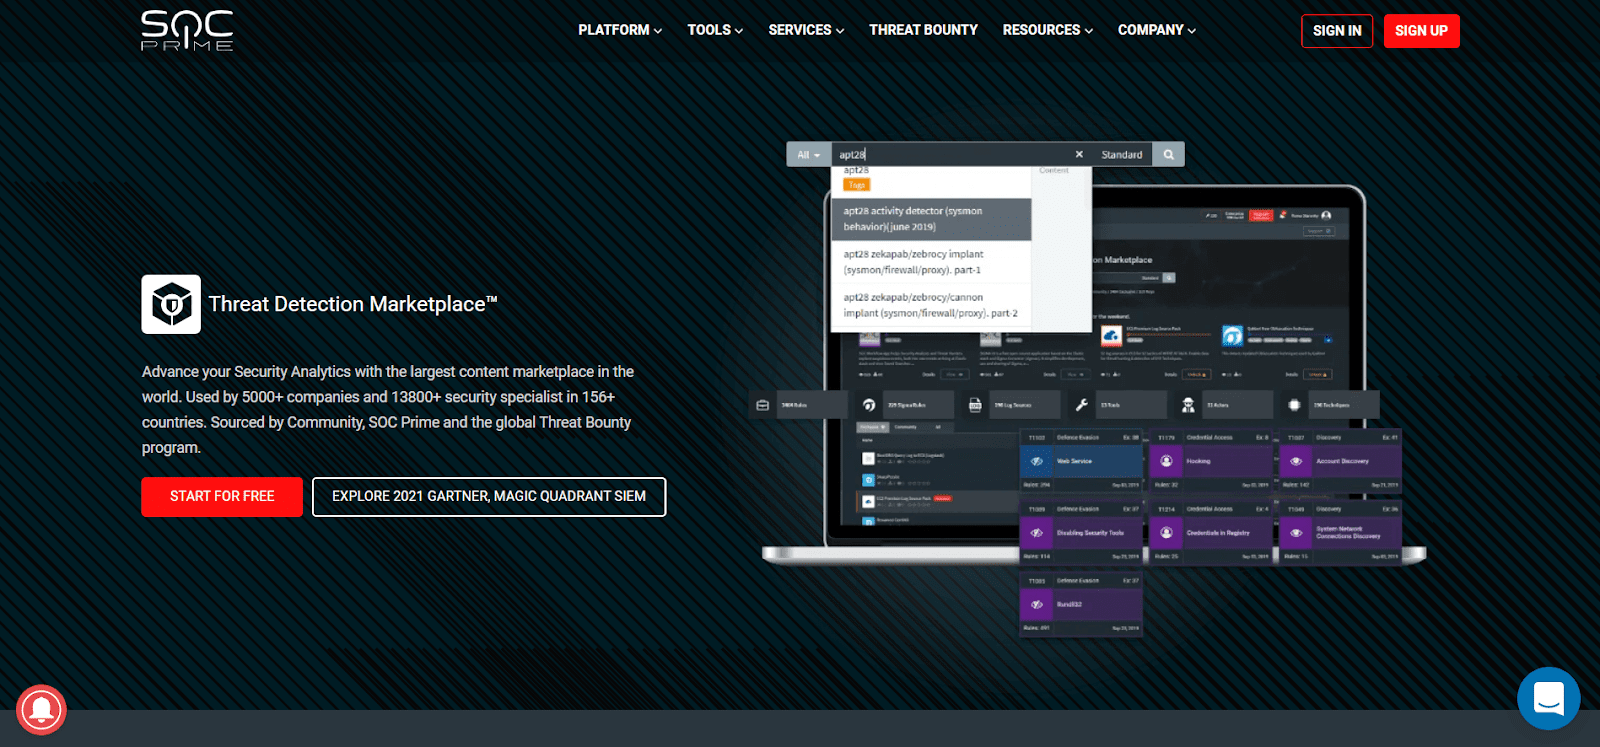
Task: Click the red button in laptop header
Action: click(1261, 215)
